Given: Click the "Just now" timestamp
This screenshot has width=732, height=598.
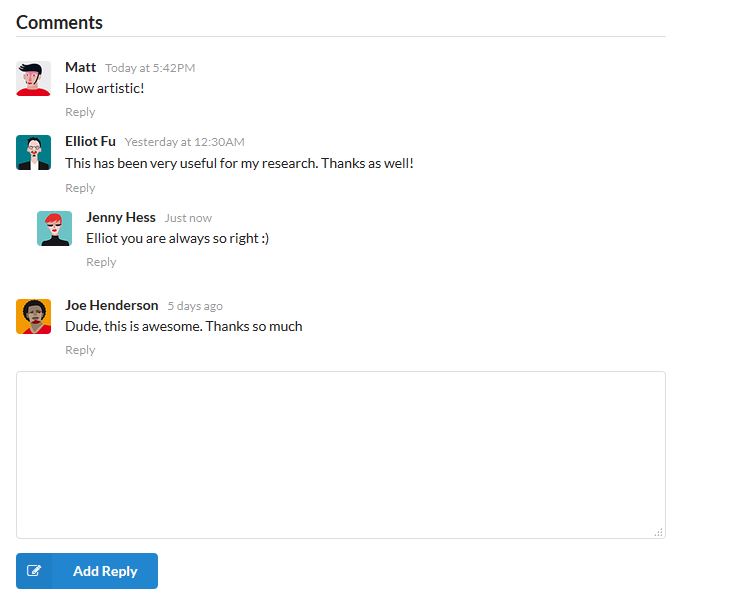Looking at the screenshot, I should coord(188,218).
